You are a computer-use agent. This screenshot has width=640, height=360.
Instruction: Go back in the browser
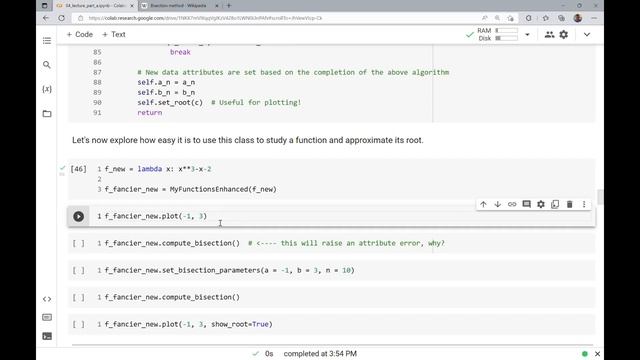coord(46,18)
